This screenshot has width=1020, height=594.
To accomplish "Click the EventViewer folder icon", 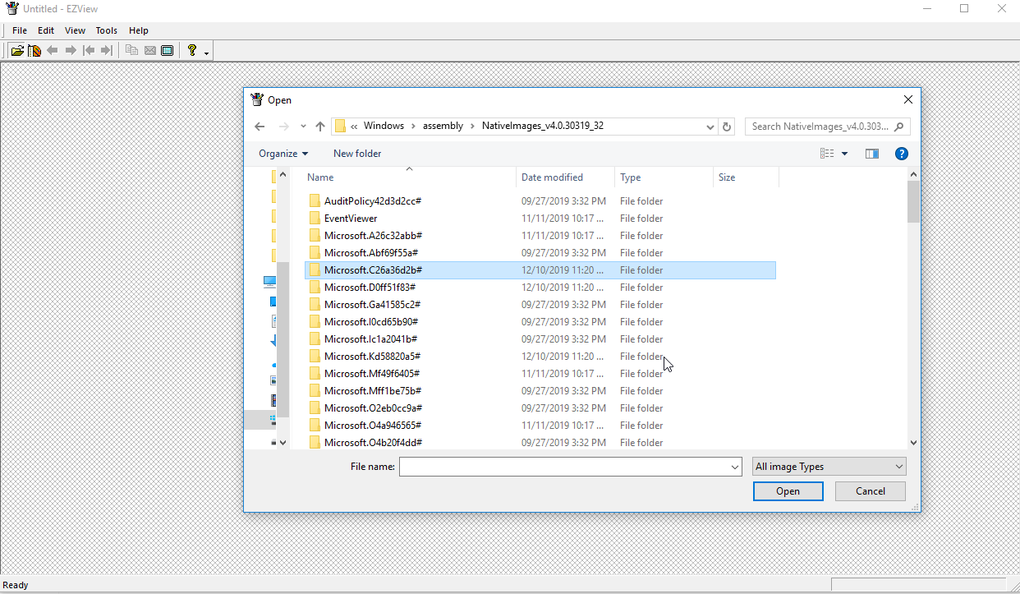I will [315, 218].
